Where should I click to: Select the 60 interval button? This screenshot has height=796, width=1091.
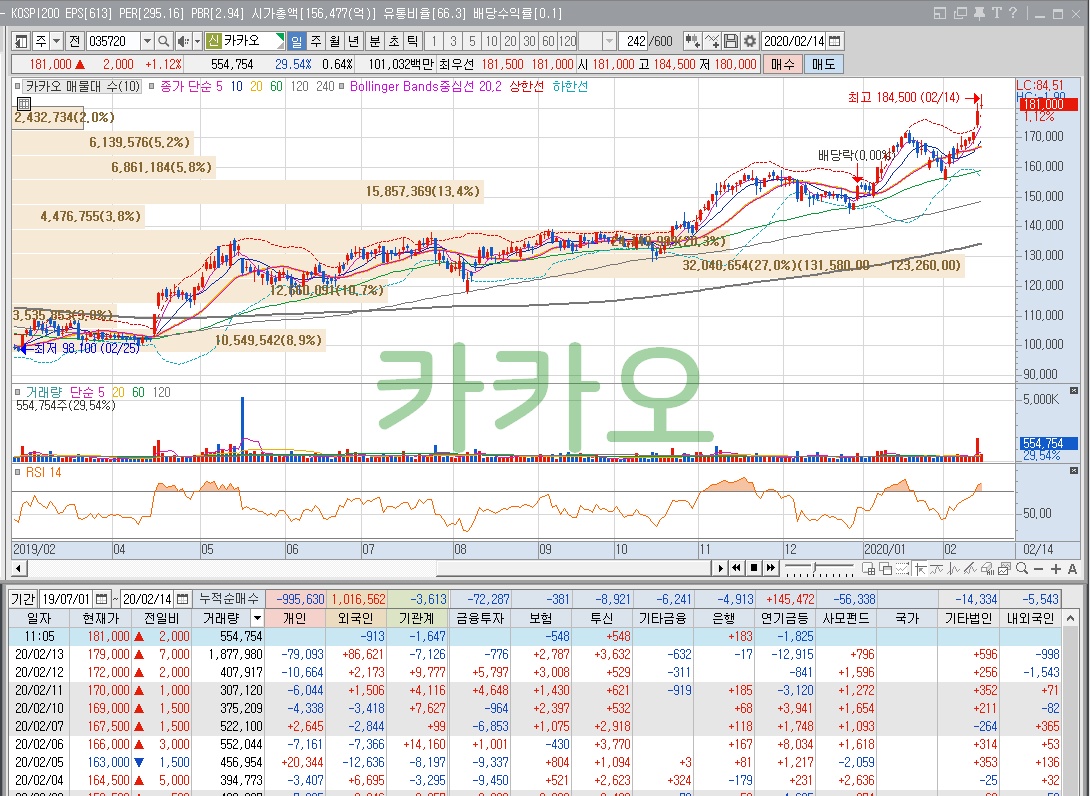click(x=548, y=41)
